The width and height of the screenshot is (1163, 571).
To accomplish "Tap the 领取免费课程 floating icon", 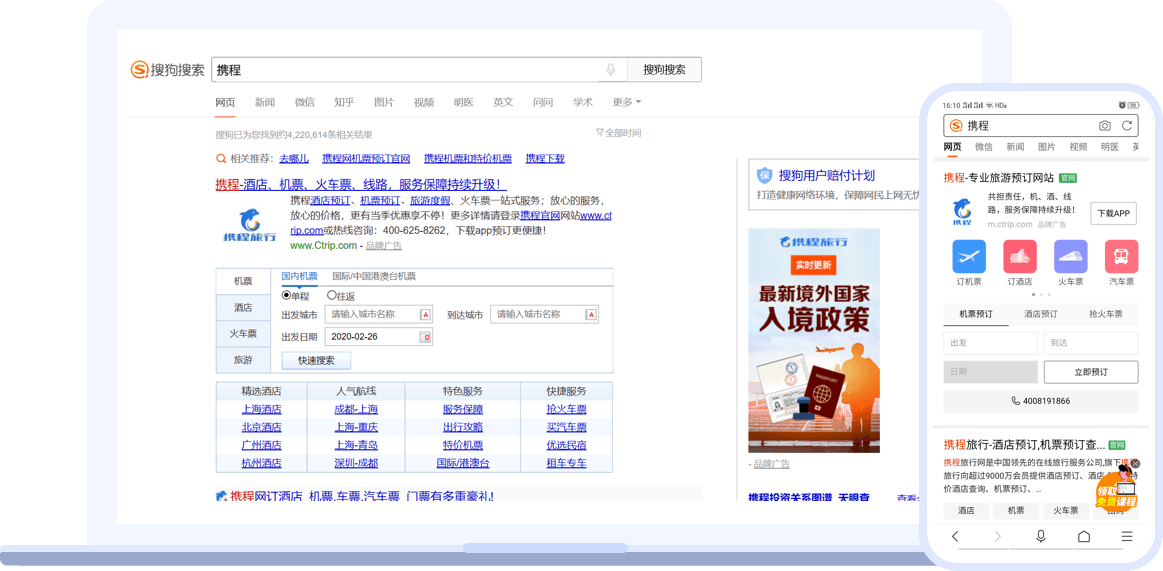I will [1116, 488].
